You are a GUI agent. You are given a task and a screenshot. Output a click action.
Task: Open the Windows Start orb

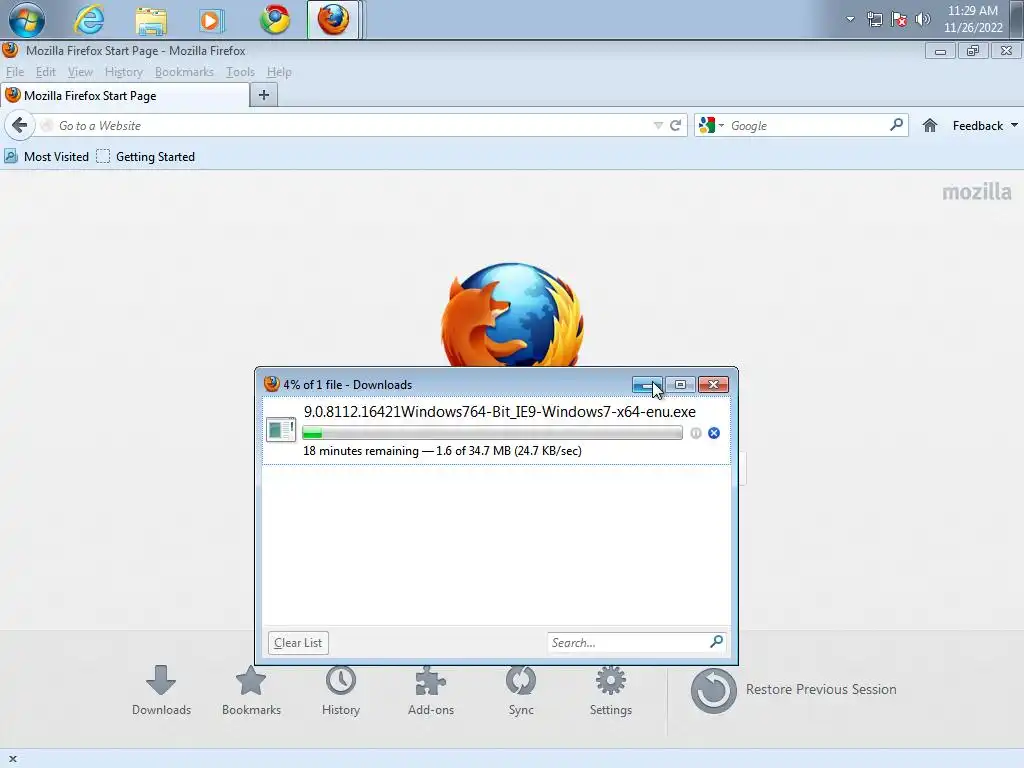(x=27, y=20)
